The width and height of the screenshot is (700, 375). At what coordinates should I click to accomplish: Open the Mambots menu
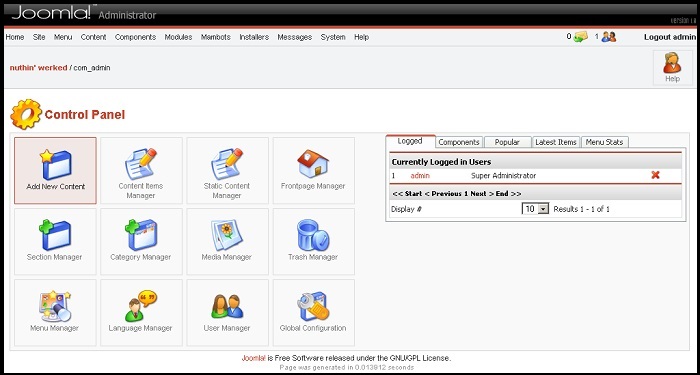216,38
